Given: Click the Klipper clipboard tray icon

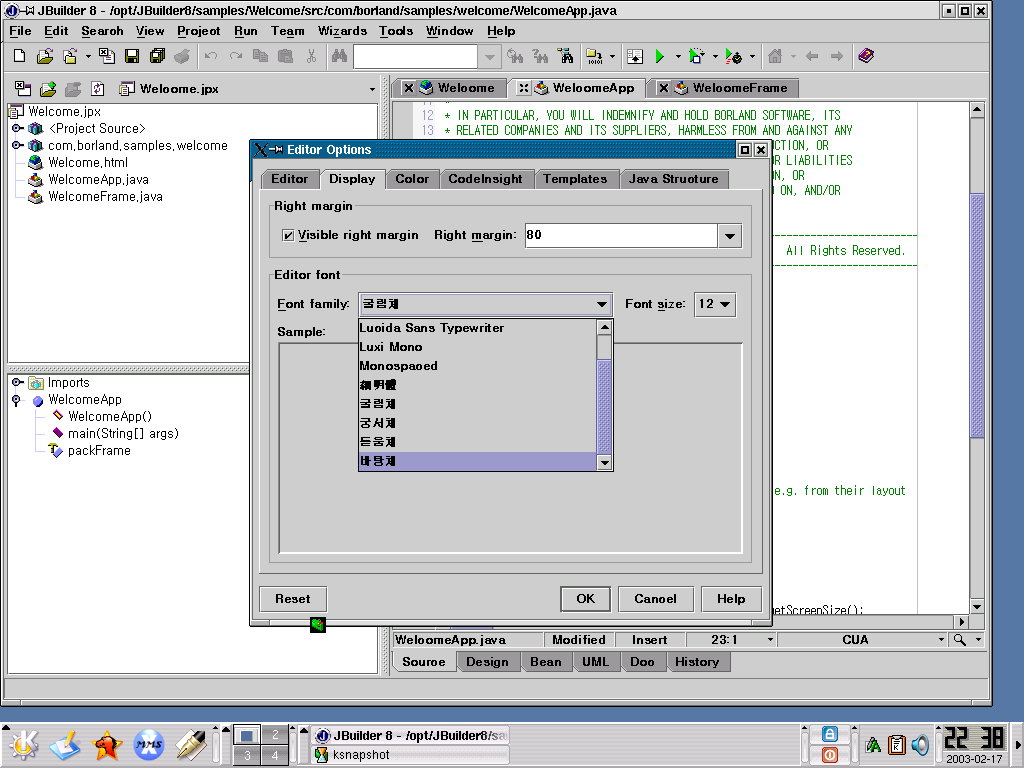Looking at the screenshot, I should tap(897, 744).
